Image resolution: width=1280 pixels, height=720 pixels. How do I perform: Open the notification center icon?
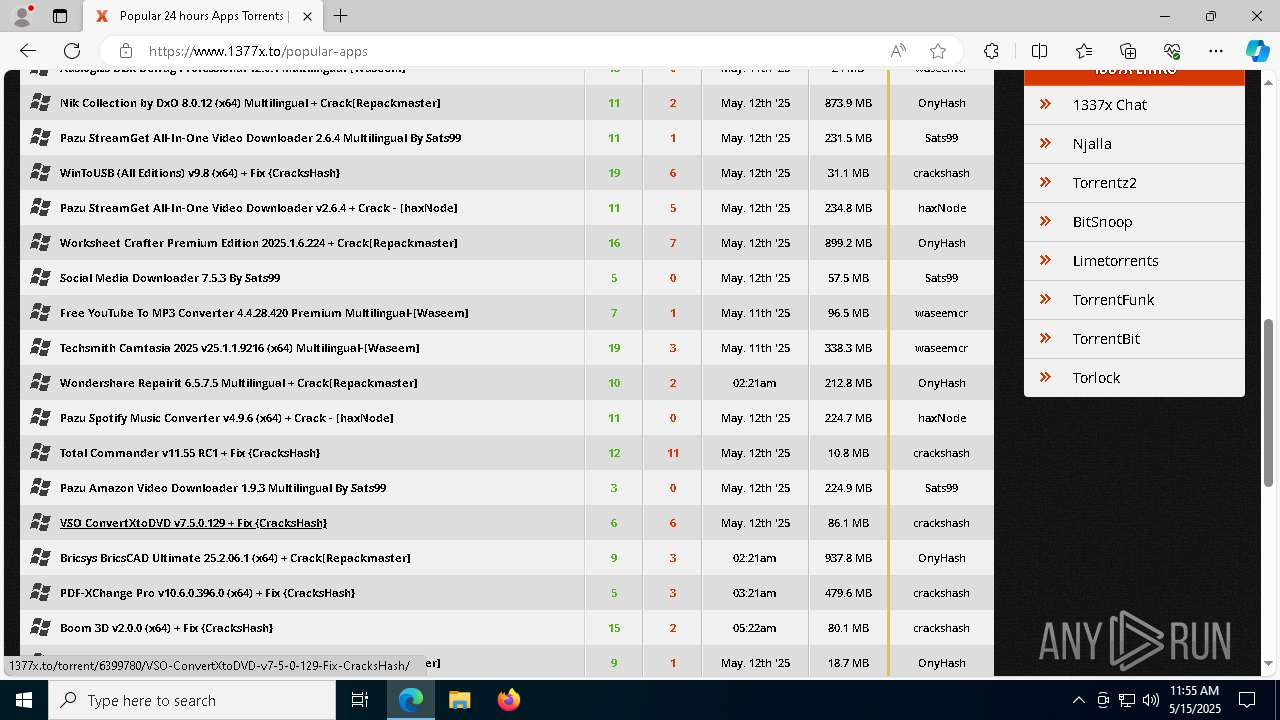tap(1247, 700)
